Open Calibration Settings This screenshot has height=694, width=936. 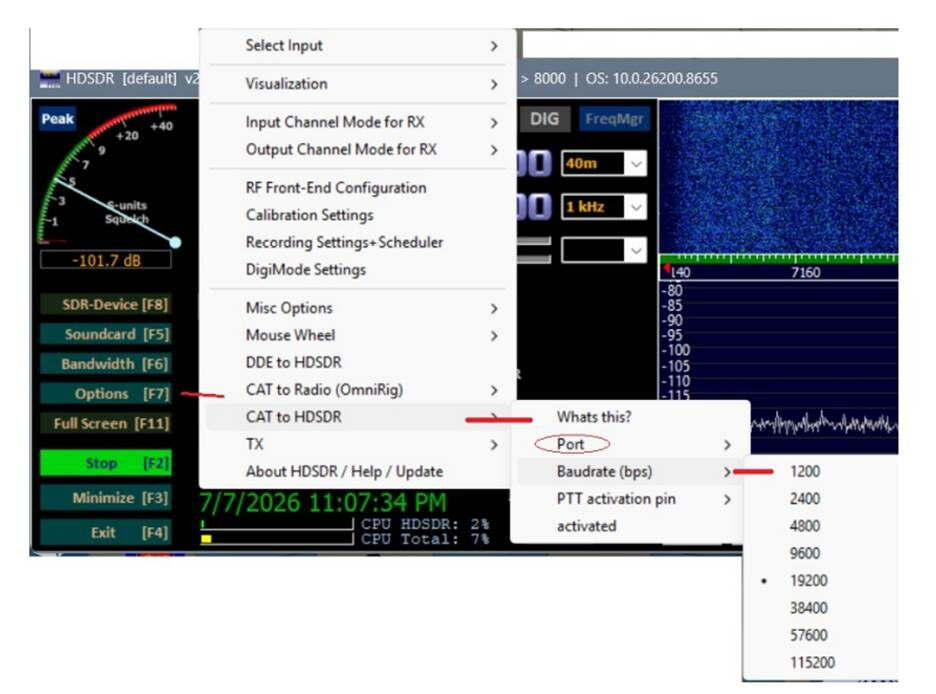click(x=357, y=215)
